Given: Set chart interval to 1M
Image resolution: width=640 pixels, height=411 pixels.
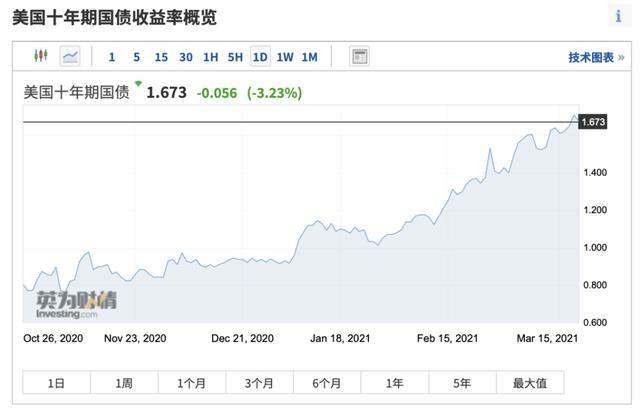Looking at the screenshot, I should (x=310, y=58).
